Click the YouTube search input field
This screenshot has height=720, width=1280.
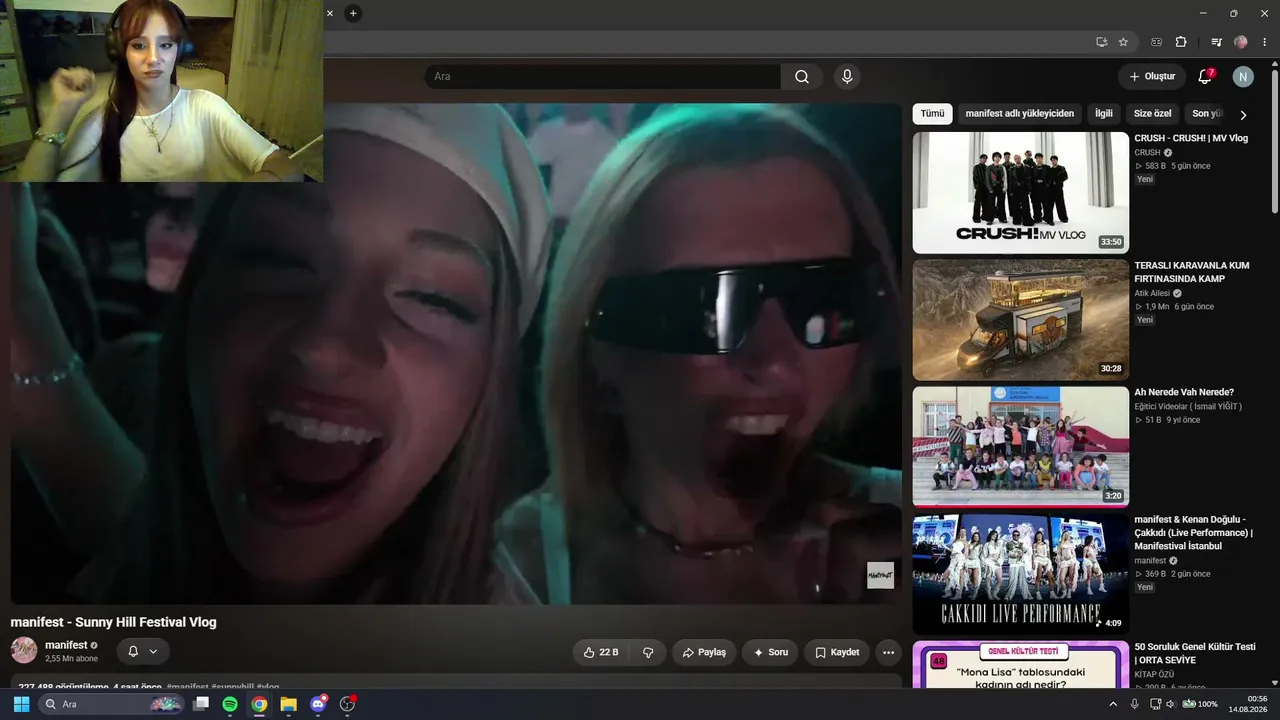tap(602, 77)
